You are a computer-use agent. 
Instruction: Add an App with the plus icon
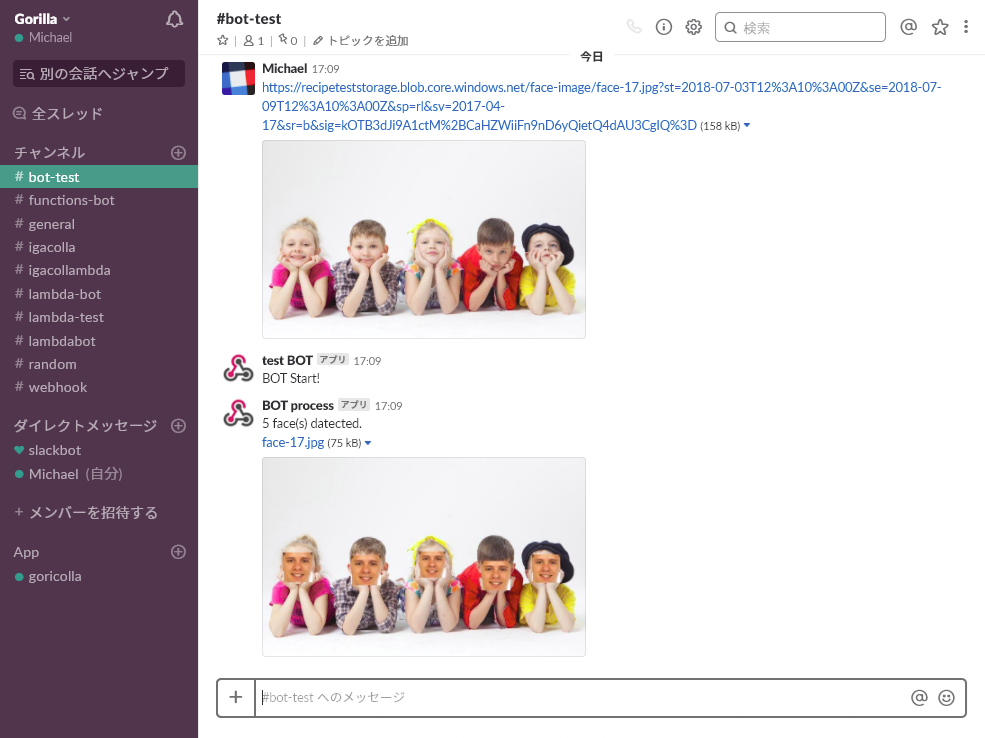(178, 552)
